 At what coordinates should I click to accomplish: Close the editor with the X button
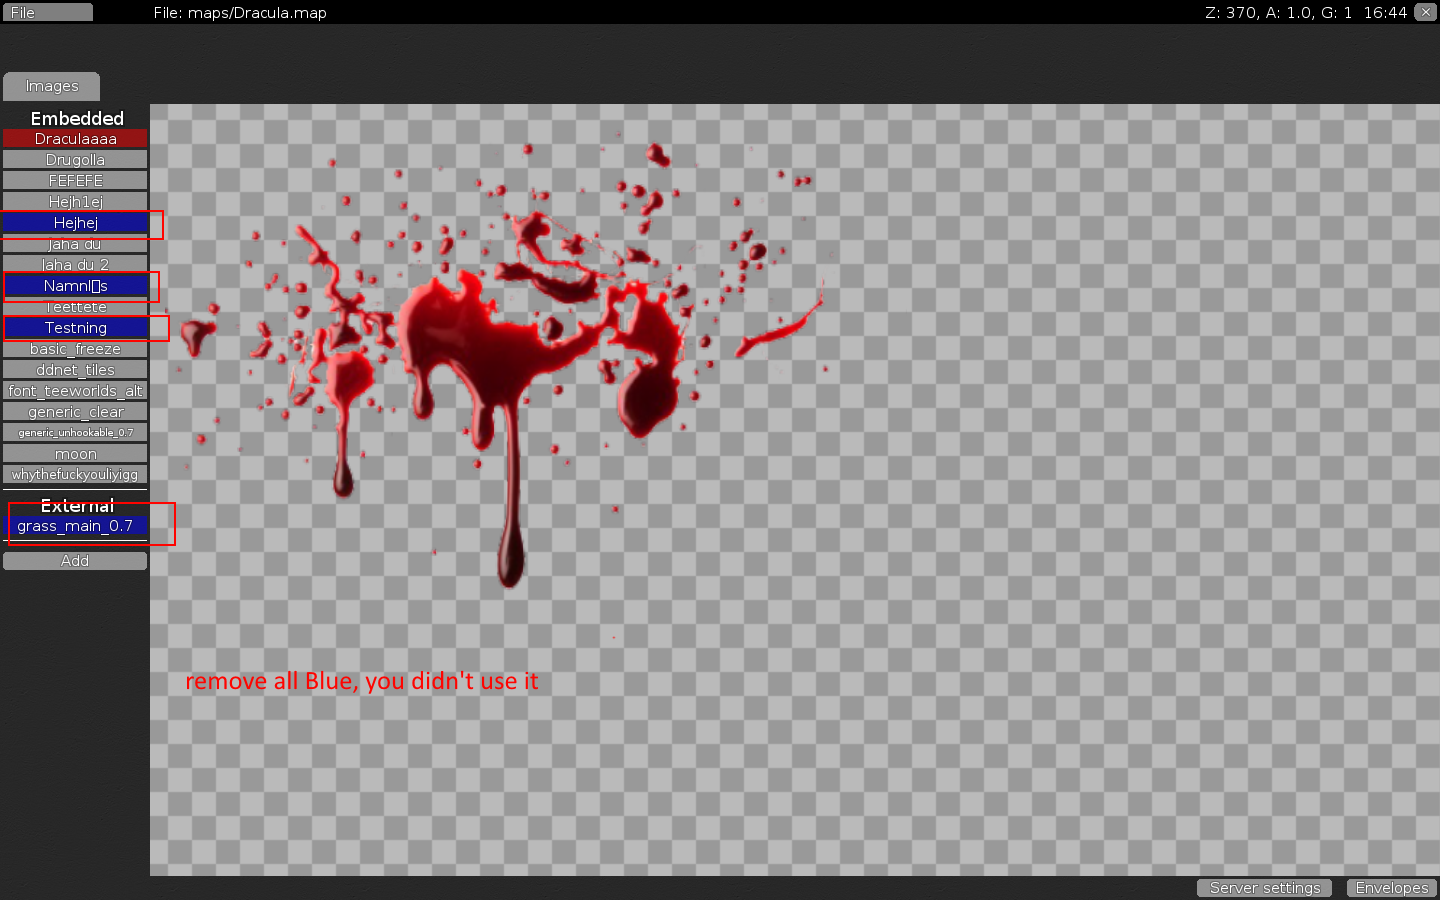pos(1424,12)
